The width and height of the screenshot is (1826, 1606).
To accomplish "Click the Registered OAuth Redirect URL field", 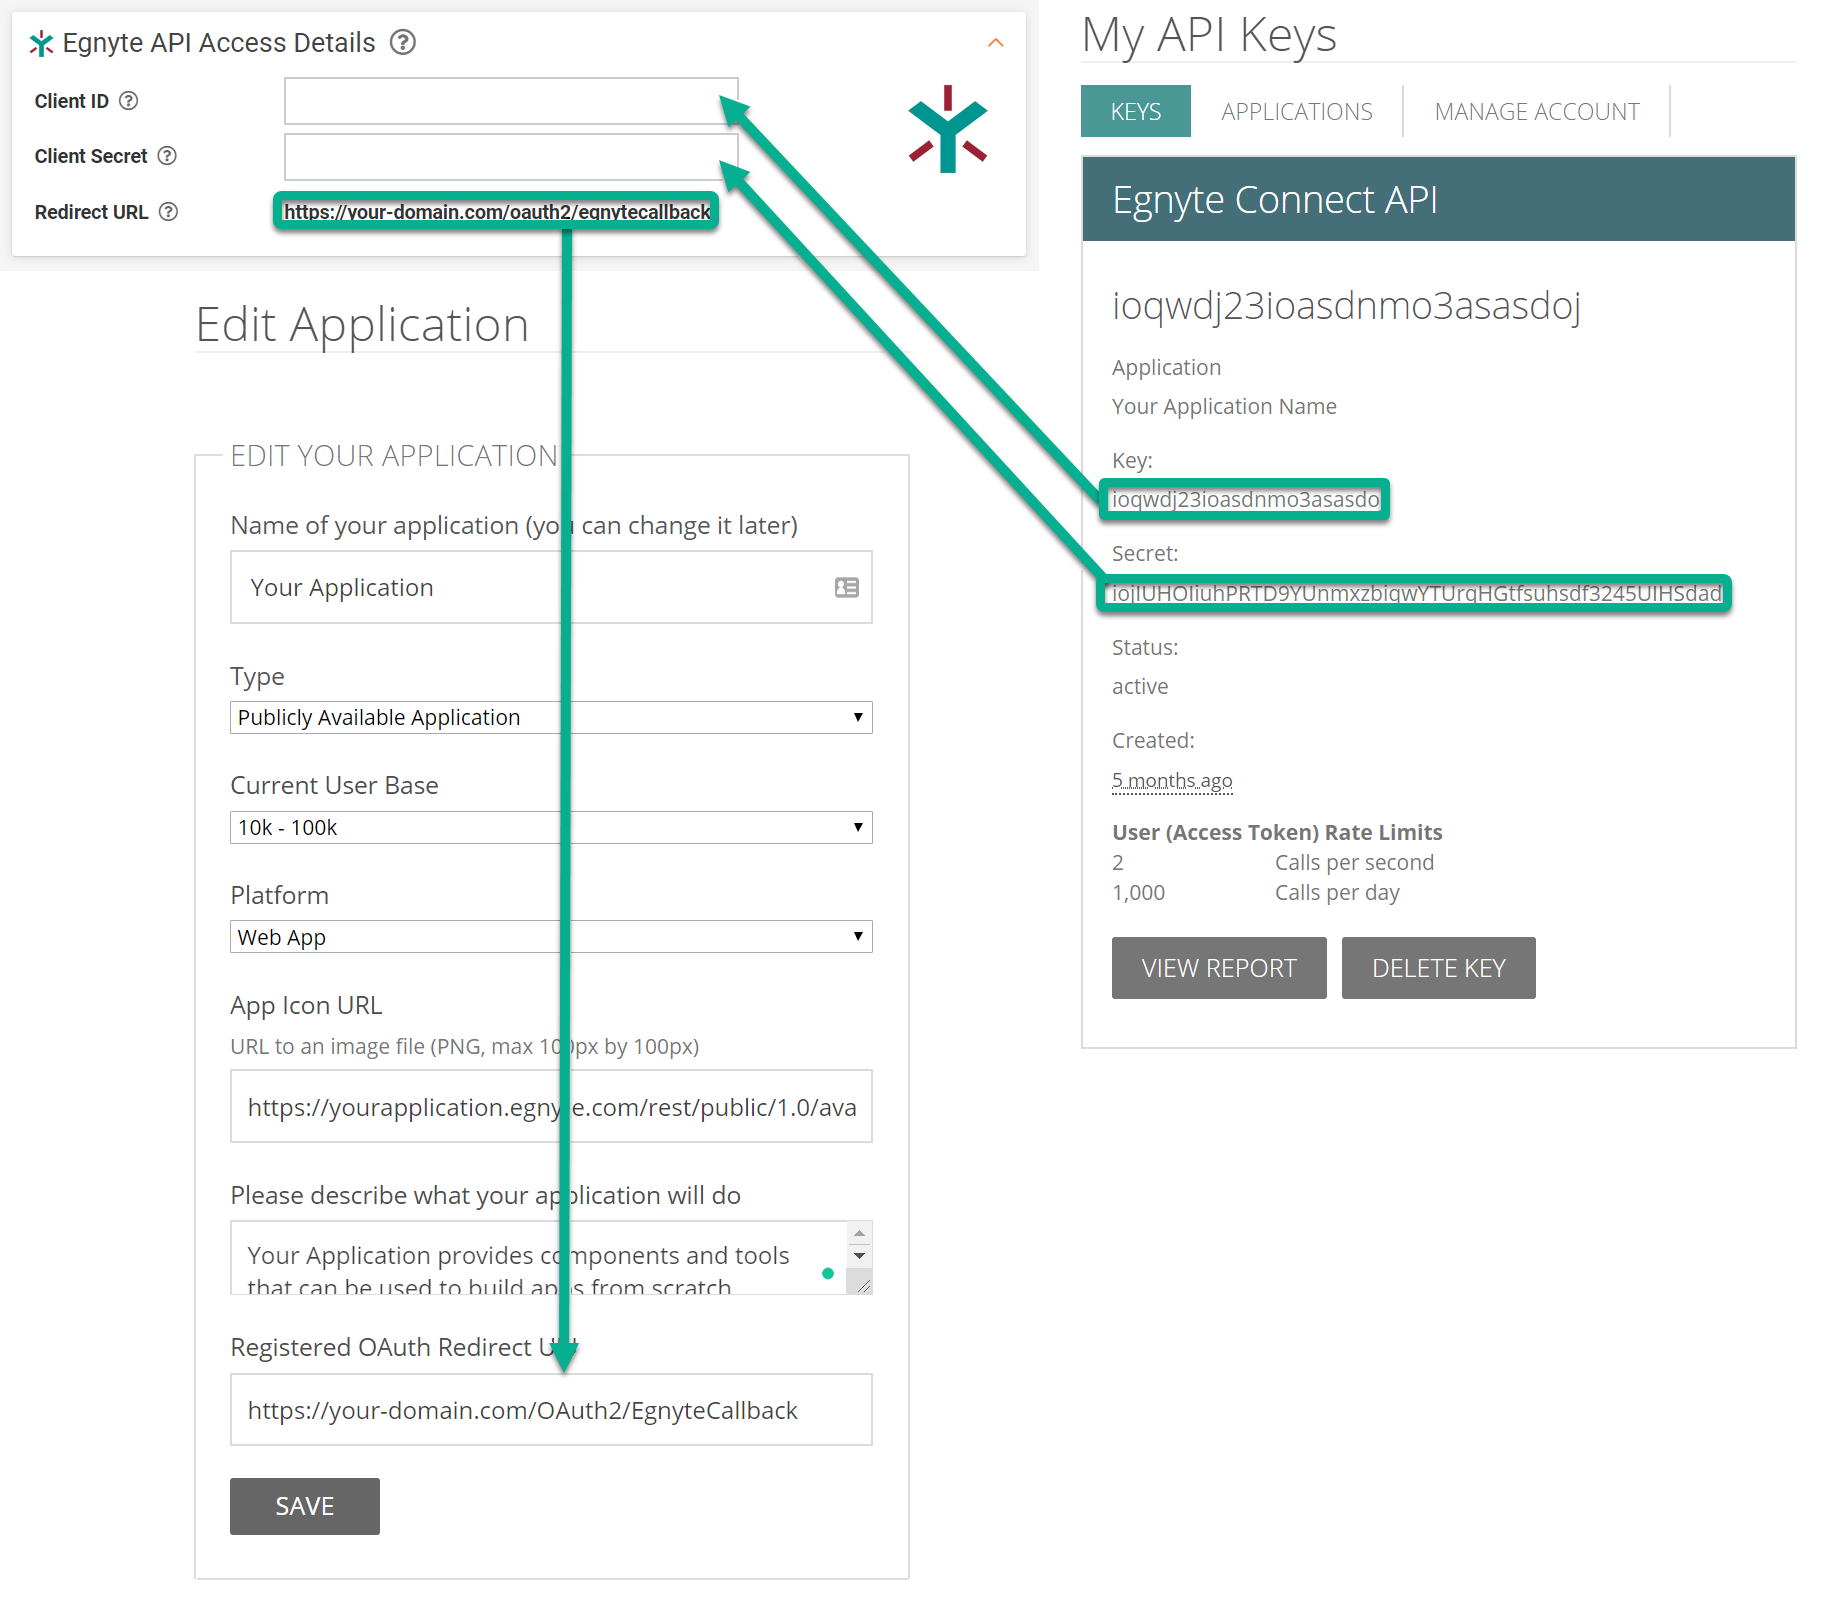I will (551, 1409).
